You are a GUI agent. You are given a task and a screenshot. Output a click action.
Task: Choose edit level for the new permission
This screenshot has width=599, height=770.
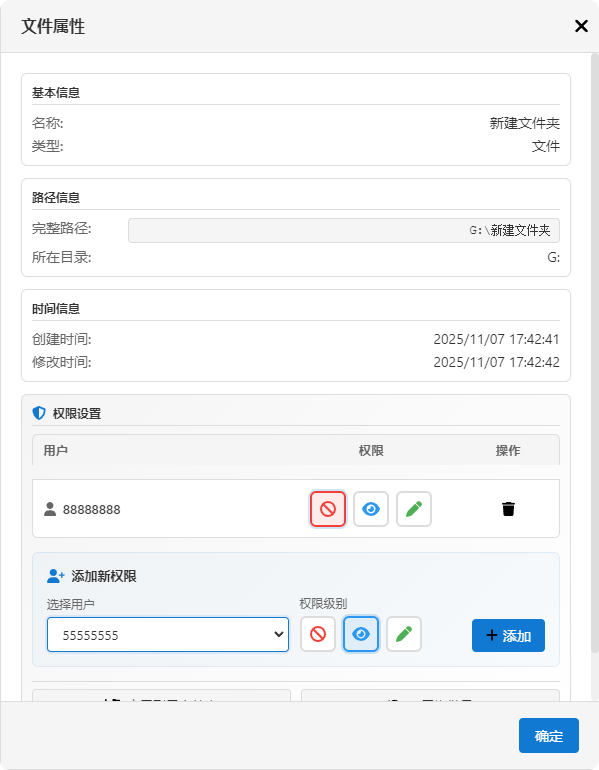coord(404,634)
